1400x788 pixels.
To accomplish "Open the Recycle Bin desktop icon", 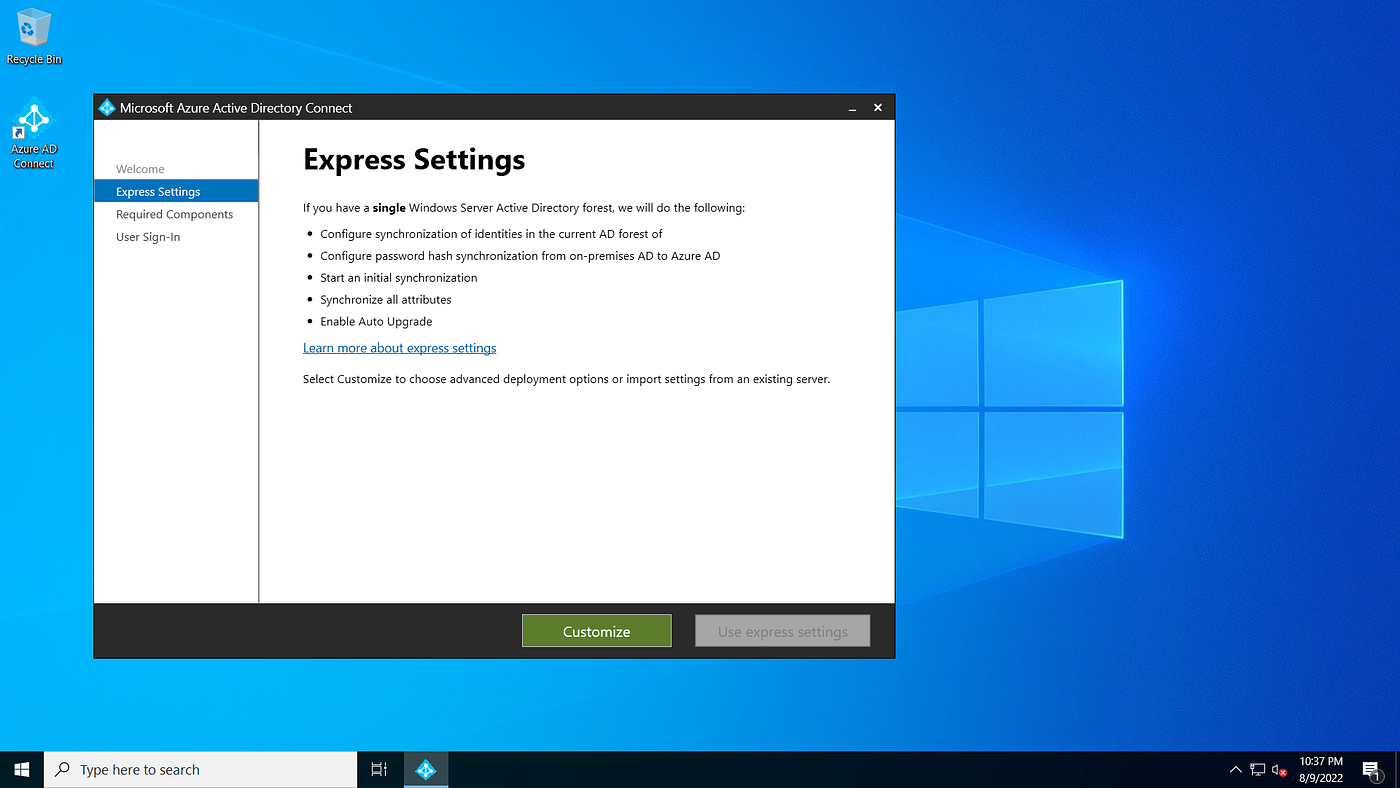I will (x=34, y=37).
